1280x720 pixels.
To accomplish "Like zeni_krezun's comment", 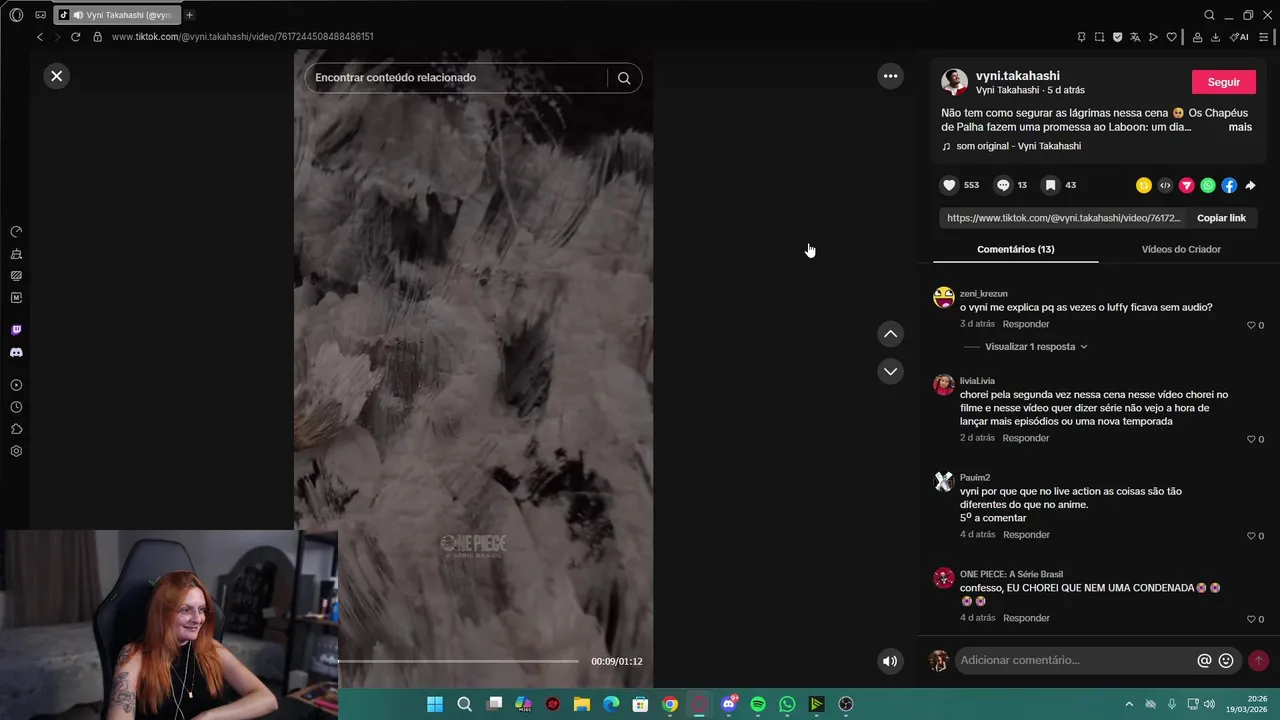I will pos(1250,325).
